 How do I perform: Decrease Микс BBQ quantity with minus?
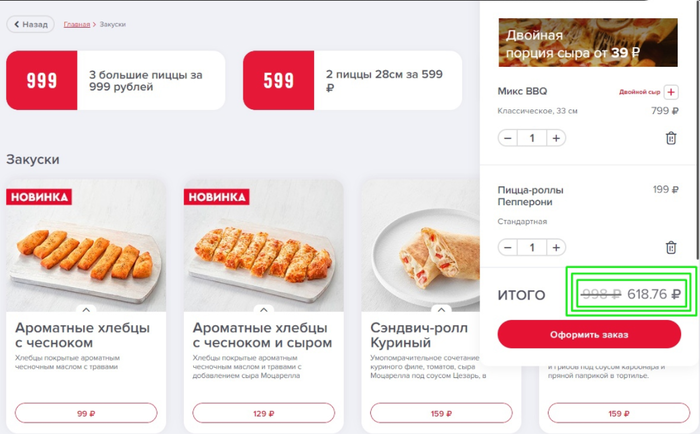click(508, 138)
